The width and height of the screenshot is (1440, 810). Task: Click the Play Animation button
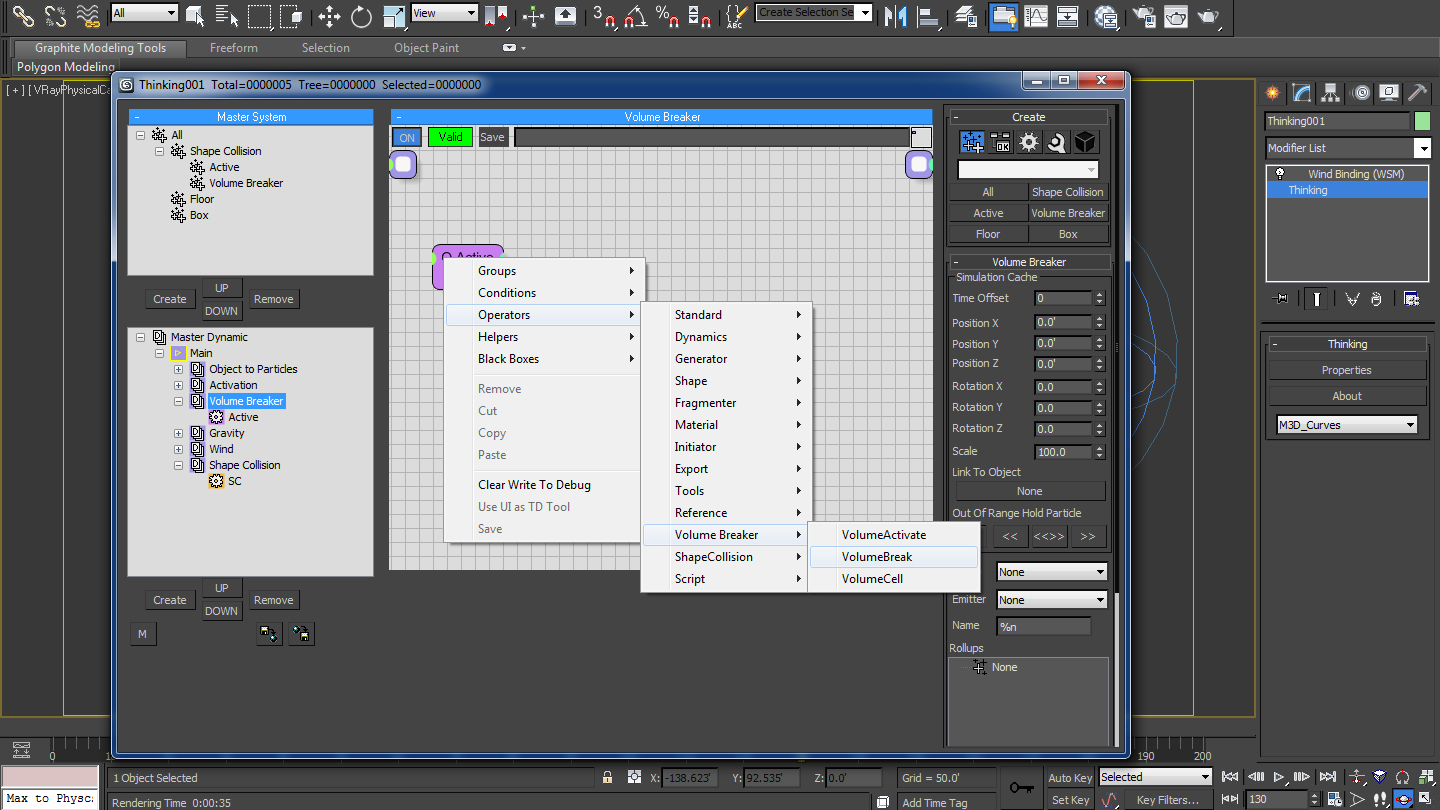click(1279, 777)
